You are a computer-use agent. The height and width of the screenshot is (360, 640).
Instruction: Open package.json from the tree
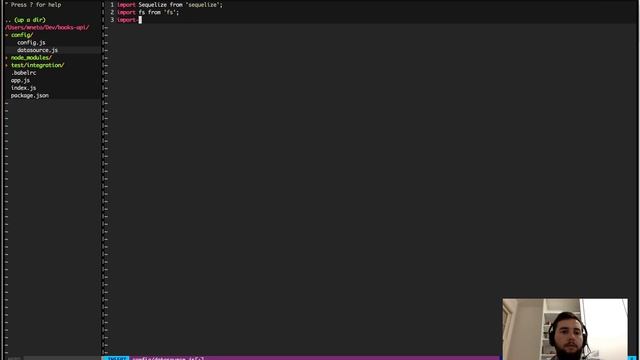coord(30,96)
